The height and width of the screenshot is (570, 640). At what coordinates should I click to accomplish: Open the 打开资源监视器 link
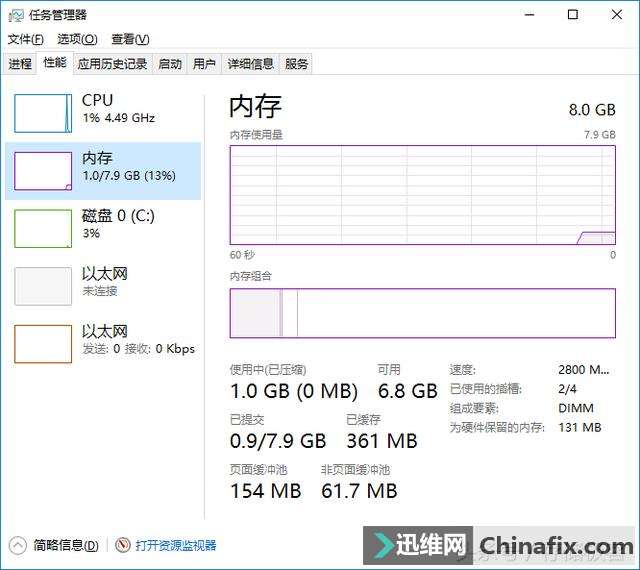point(176,546)
